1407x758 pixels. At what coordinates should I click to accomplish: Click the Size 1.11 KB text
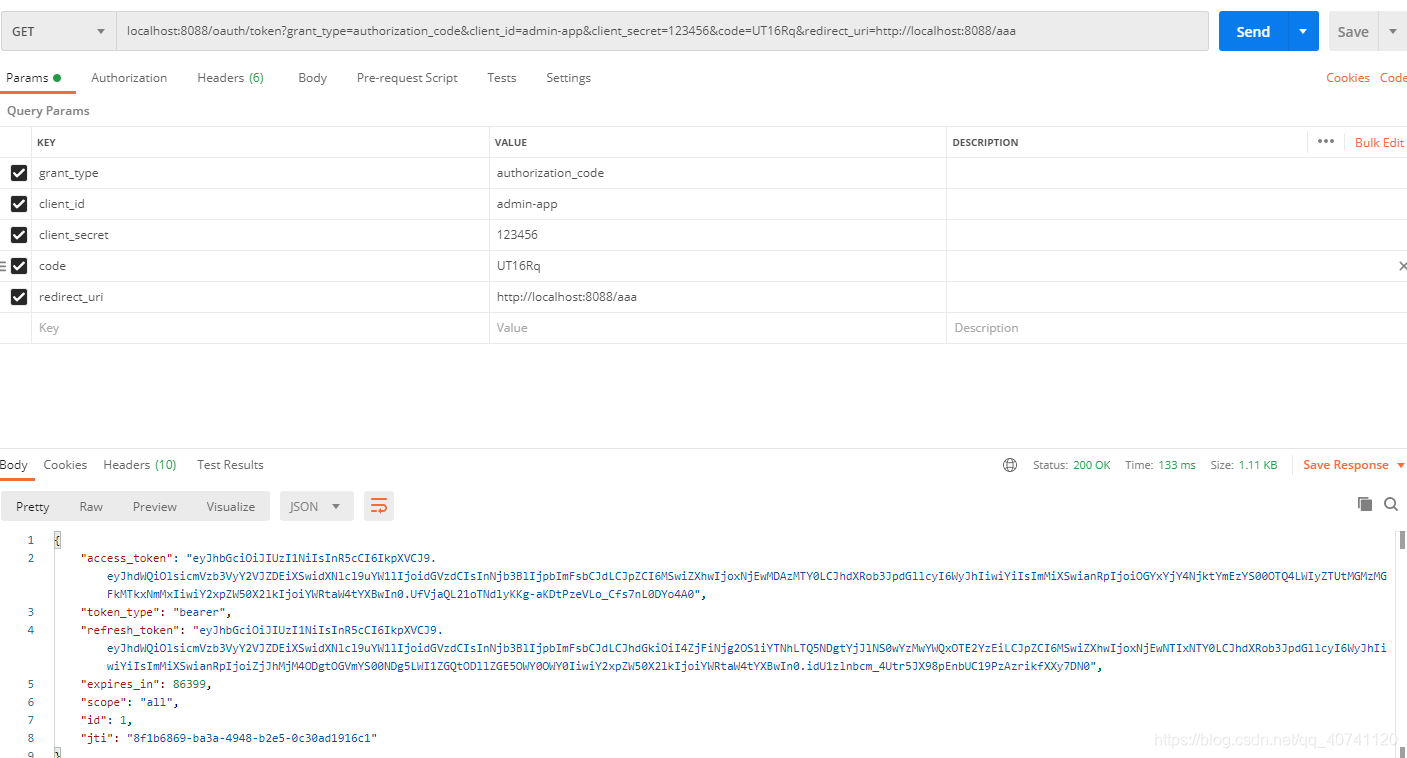[x=1244, y=465]
